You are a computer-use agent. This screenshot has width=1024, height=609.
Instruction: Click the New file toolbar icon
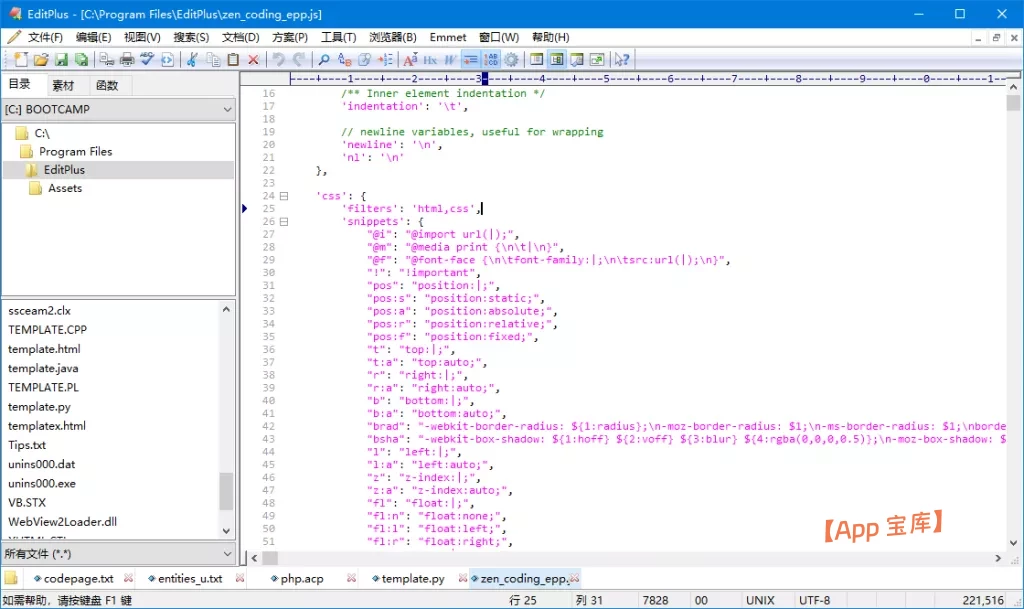(22, 60)
